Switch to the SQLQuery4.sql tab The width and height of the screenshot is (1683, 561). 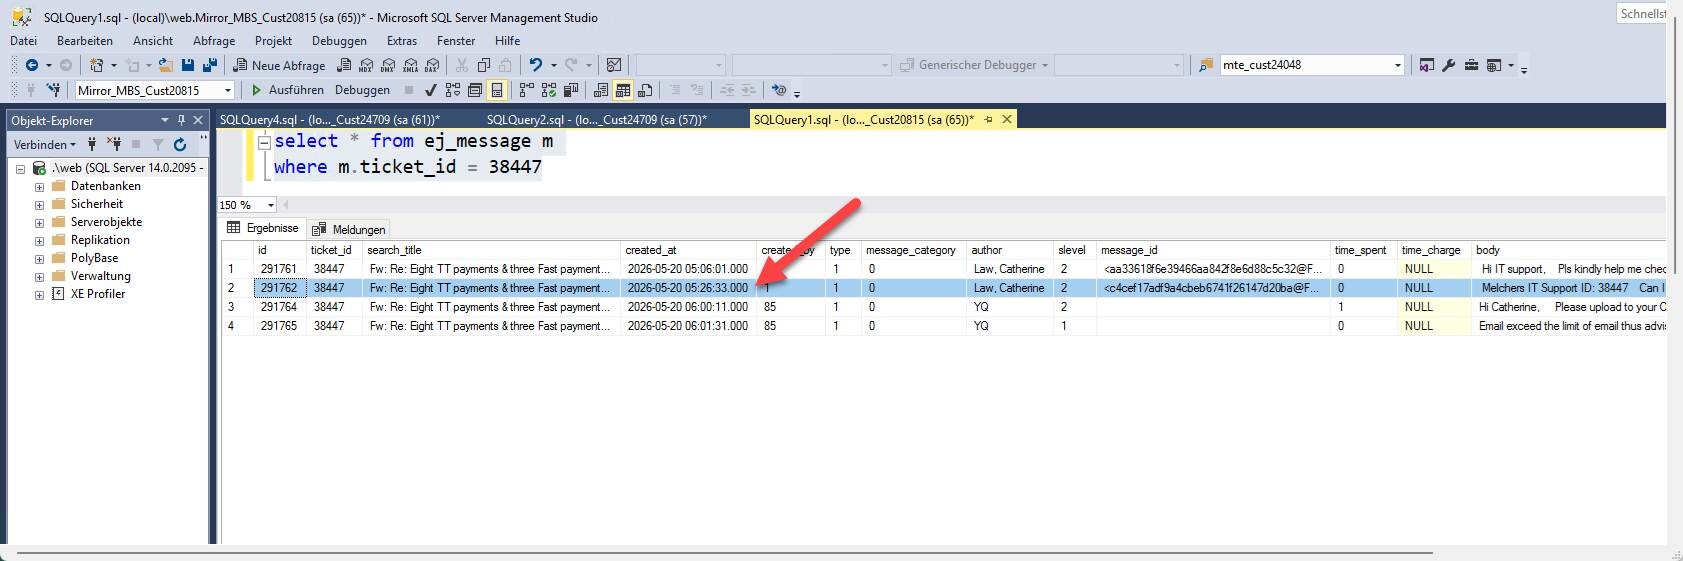[330, 119]
